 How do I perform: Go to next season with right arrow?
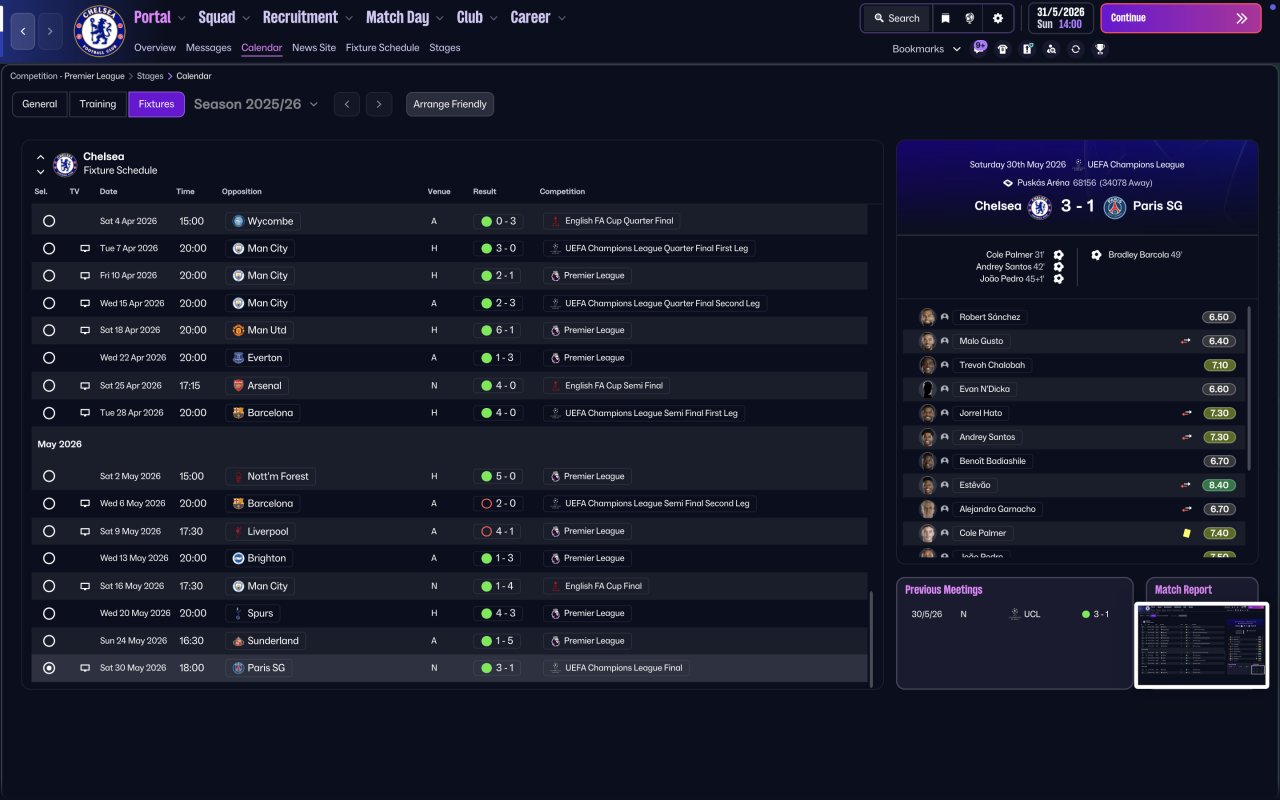tap(378, 104)
